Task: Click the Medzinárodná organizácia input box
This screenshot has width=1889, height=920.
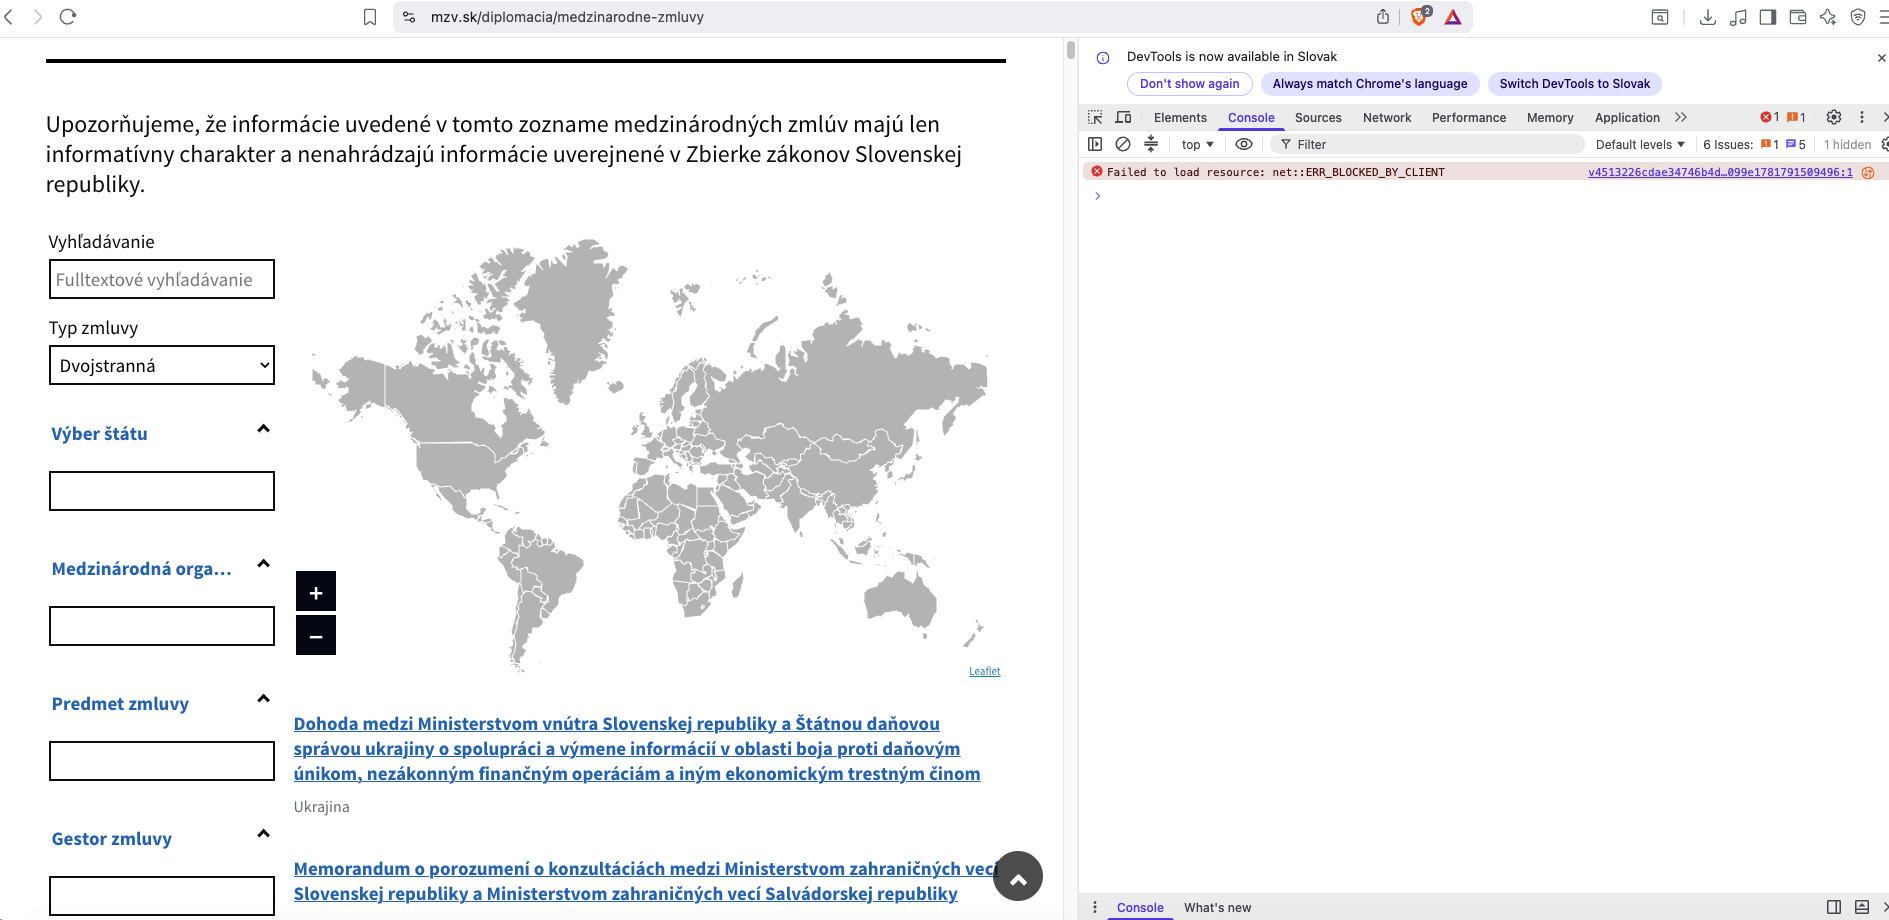Action: [x=162, y=626]
